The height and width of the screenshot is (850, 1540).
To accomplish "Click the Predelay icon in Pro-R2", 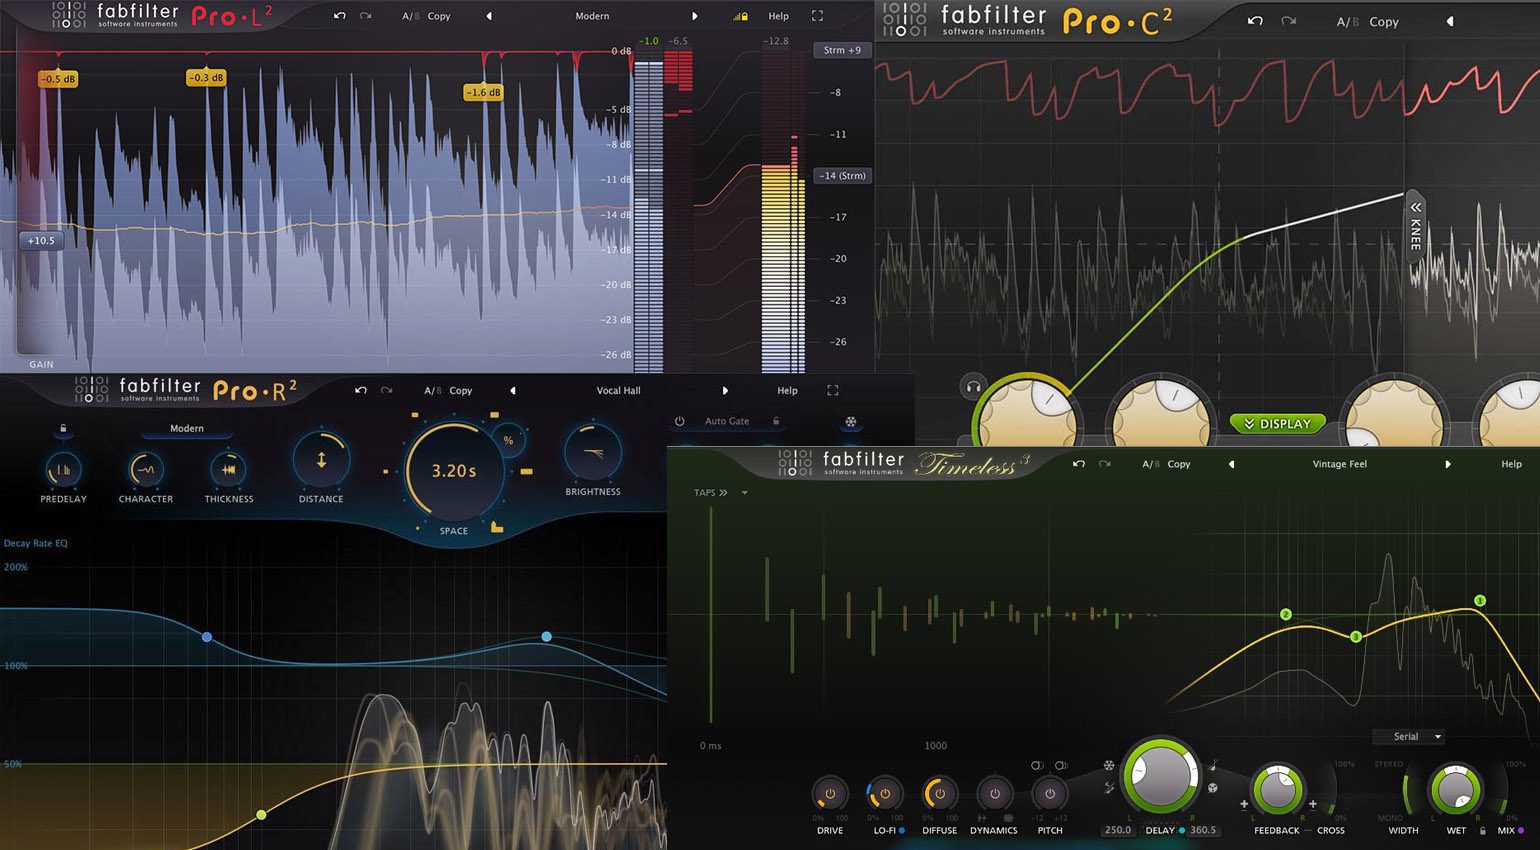I will coord(63,468).
